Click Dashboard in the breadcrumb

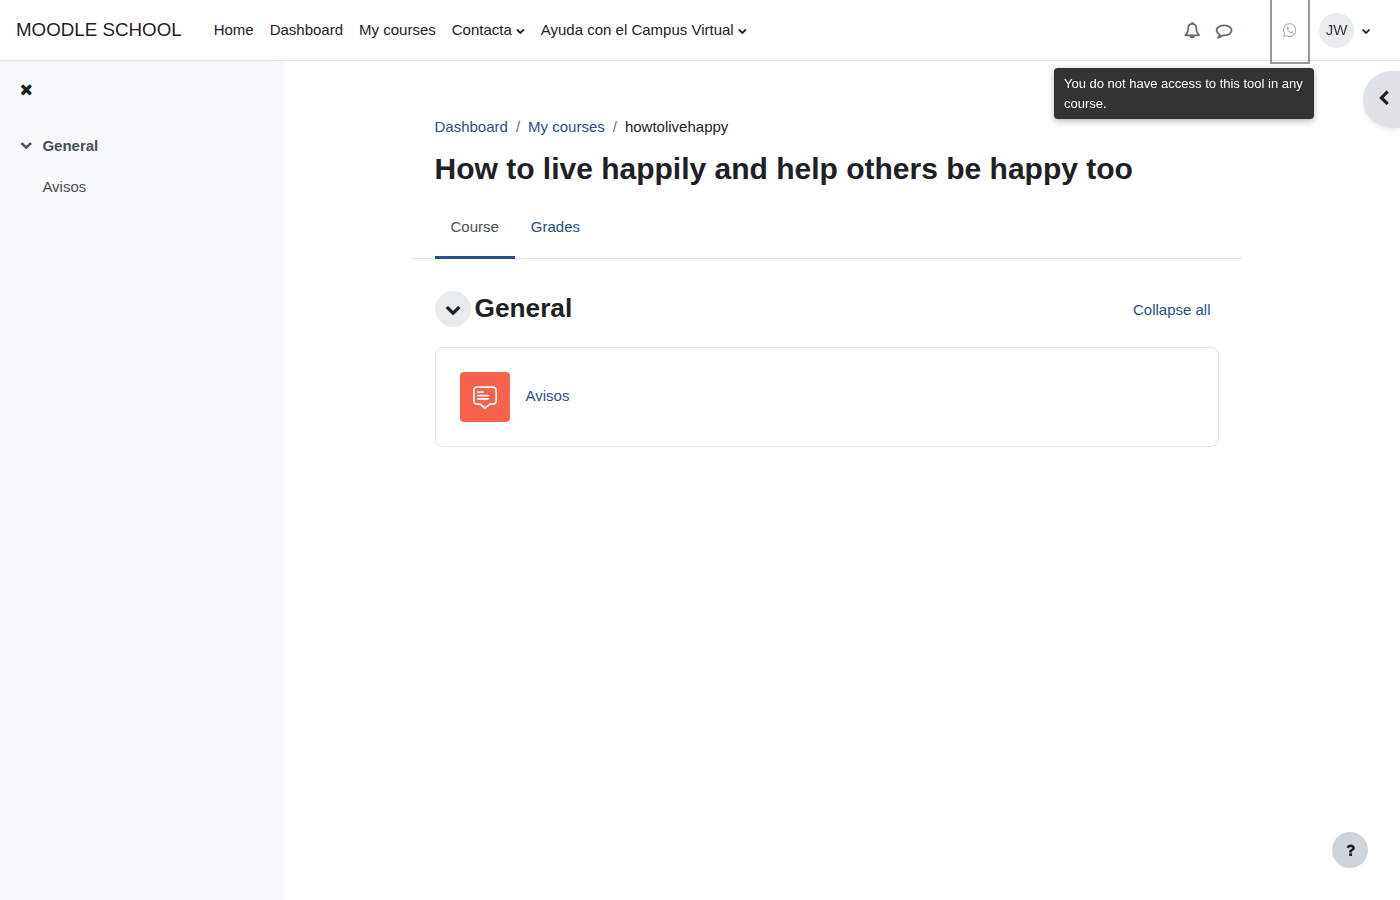[471, 127]
